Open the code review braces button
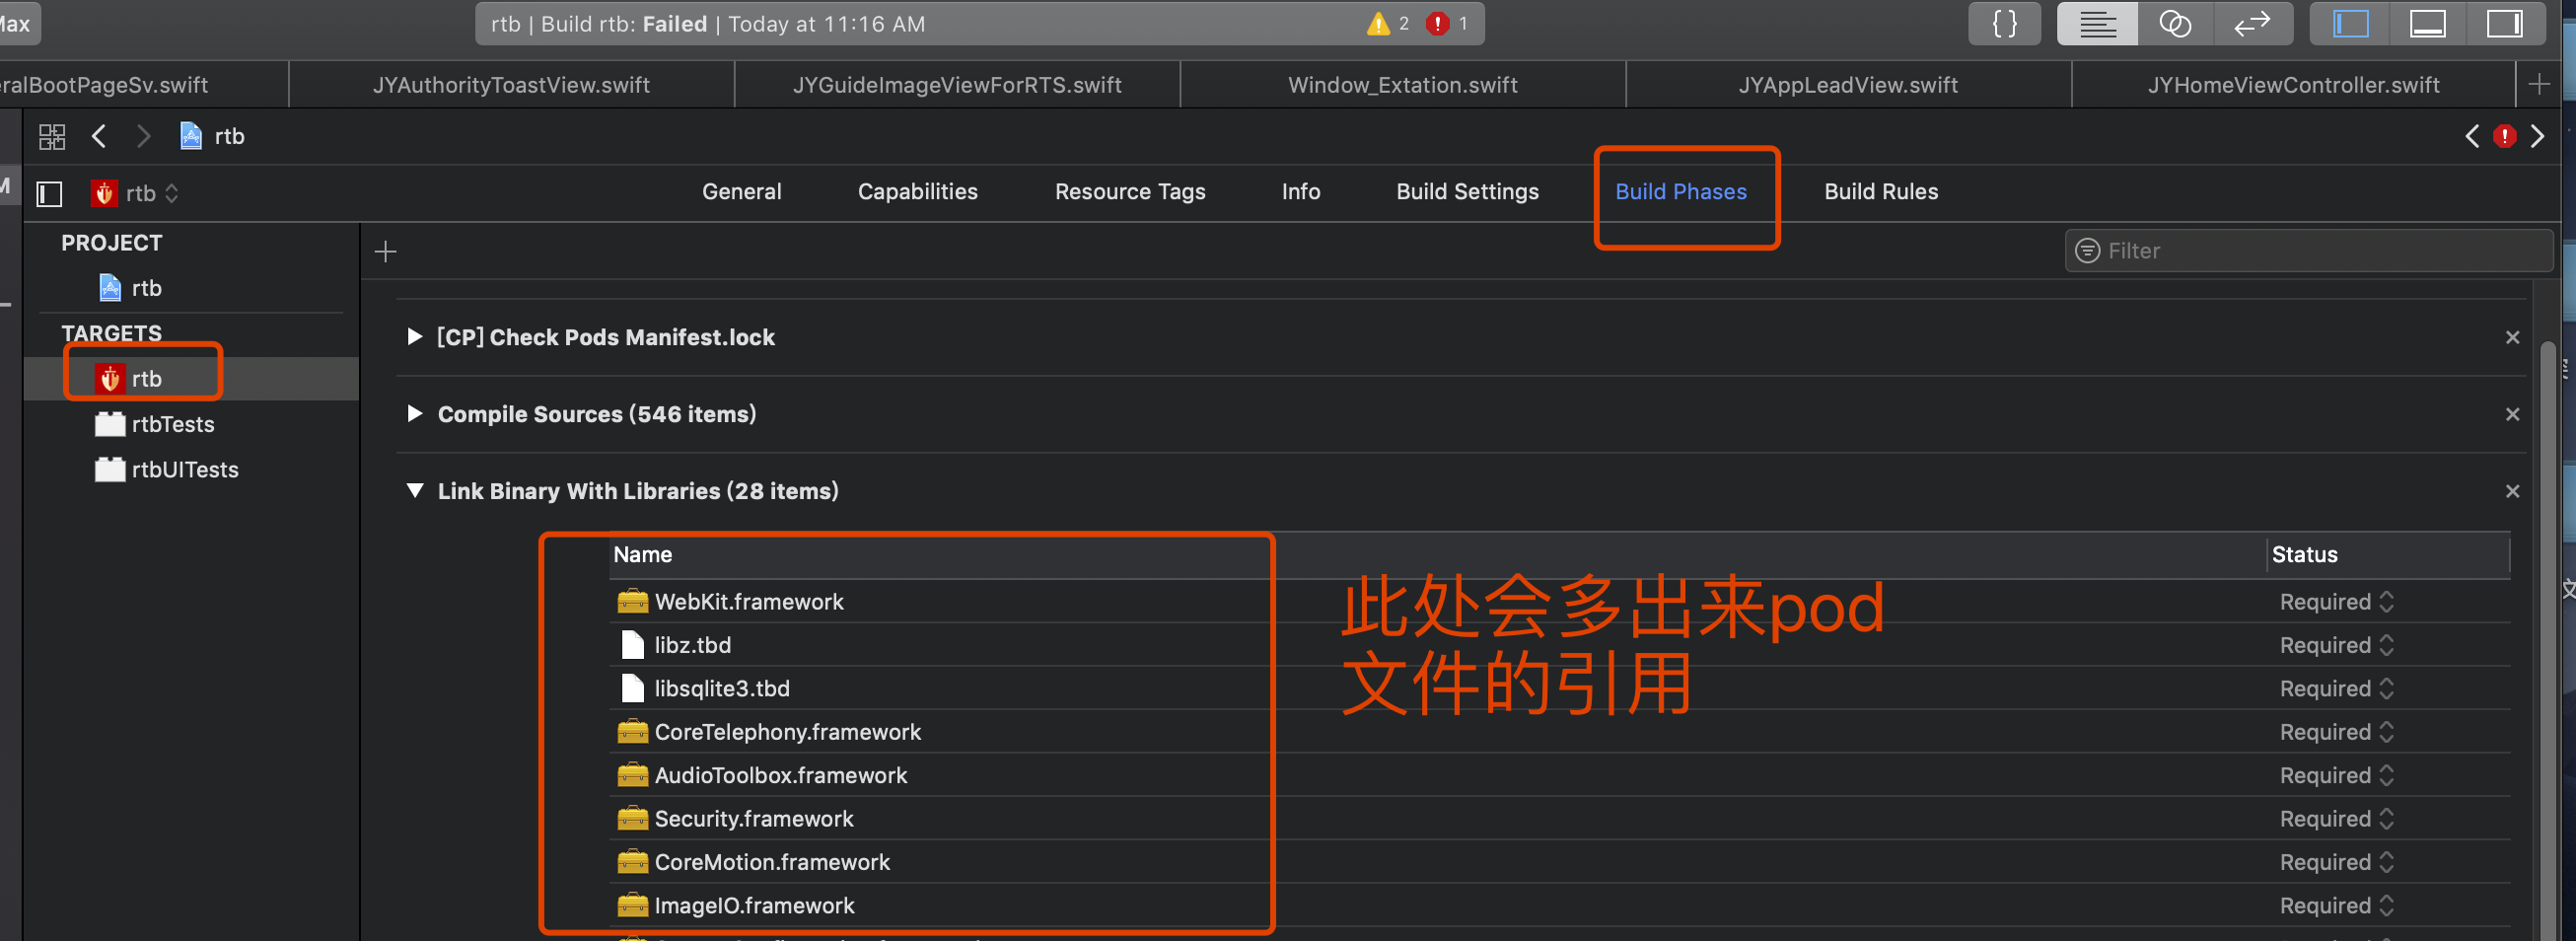Image resolution: width=2576 pixels, height=941 pixels. pos(2004,24)
